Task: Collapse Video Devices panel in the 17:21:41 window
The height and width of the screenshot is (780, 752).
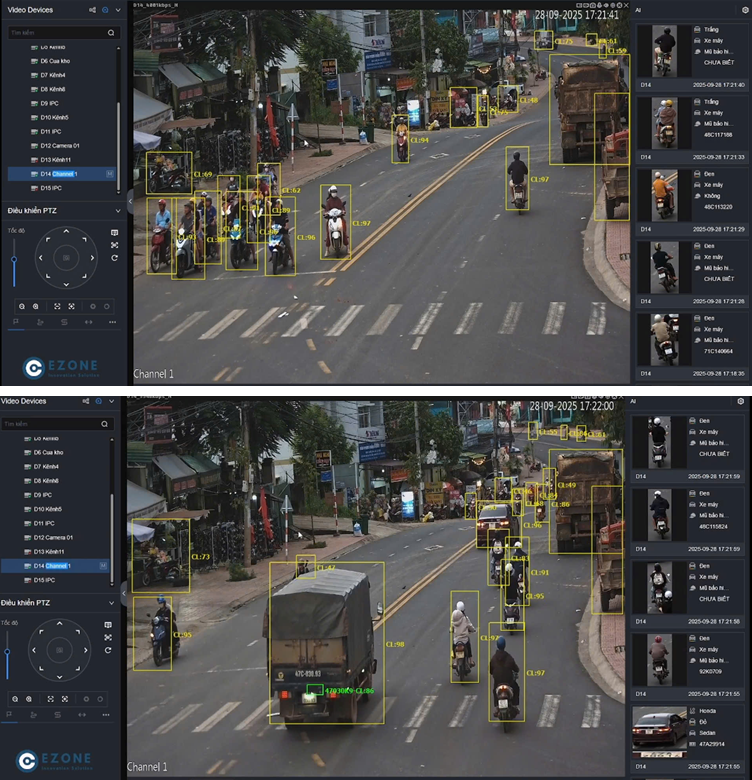Action: tap(118, 10)
